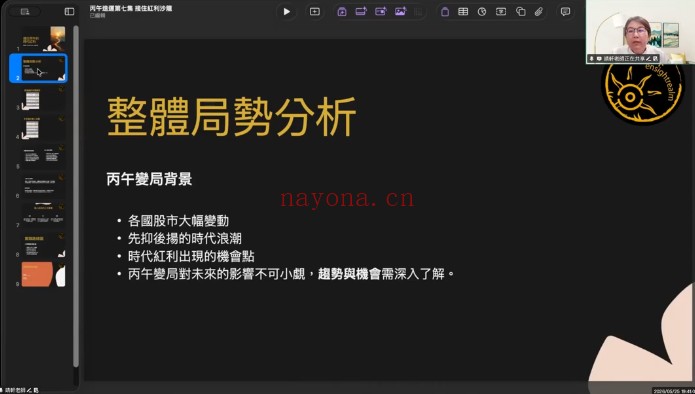Click bullet 時代紅利出現的機會點

coord(191,257)
